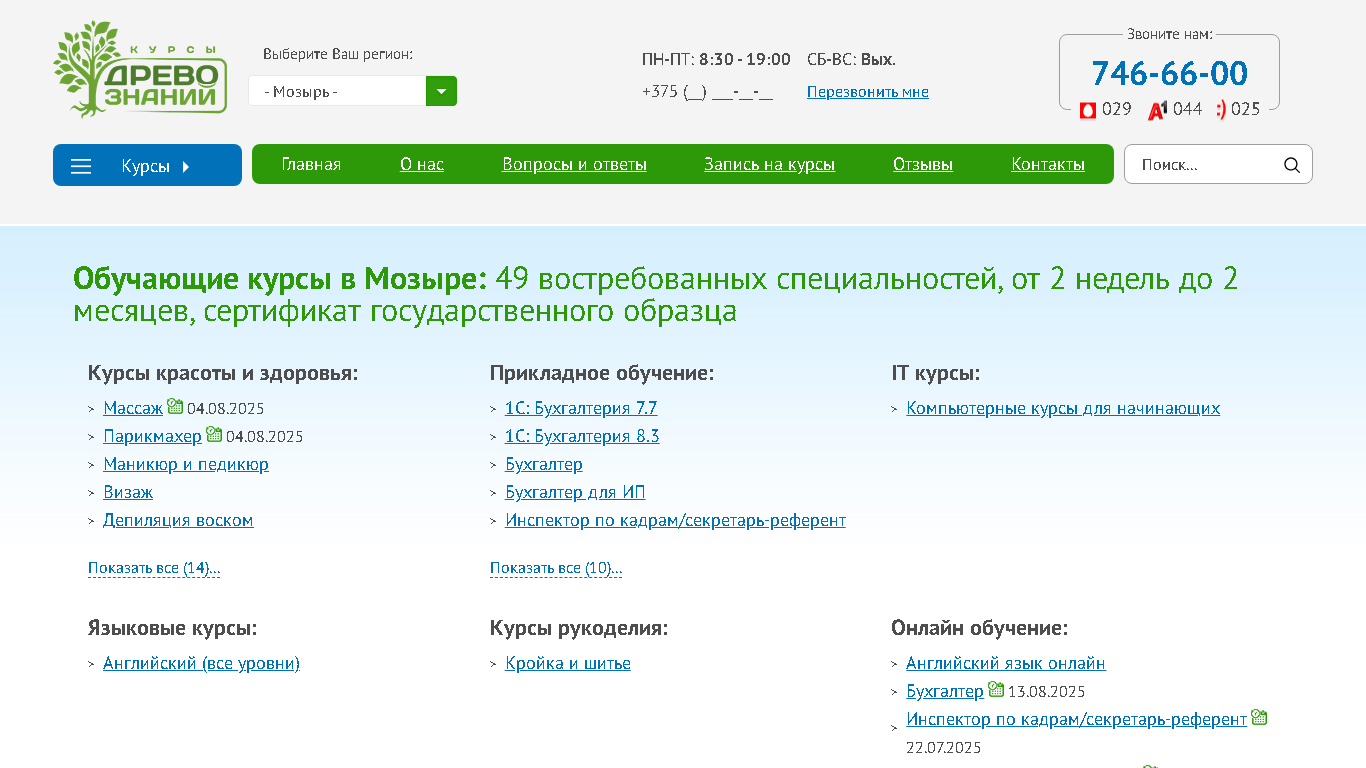Open Английский (все уровни) link
Image resolution: width=1366 pixels, height=768 pixels.
pyautogui.click(x=201, y=663)
